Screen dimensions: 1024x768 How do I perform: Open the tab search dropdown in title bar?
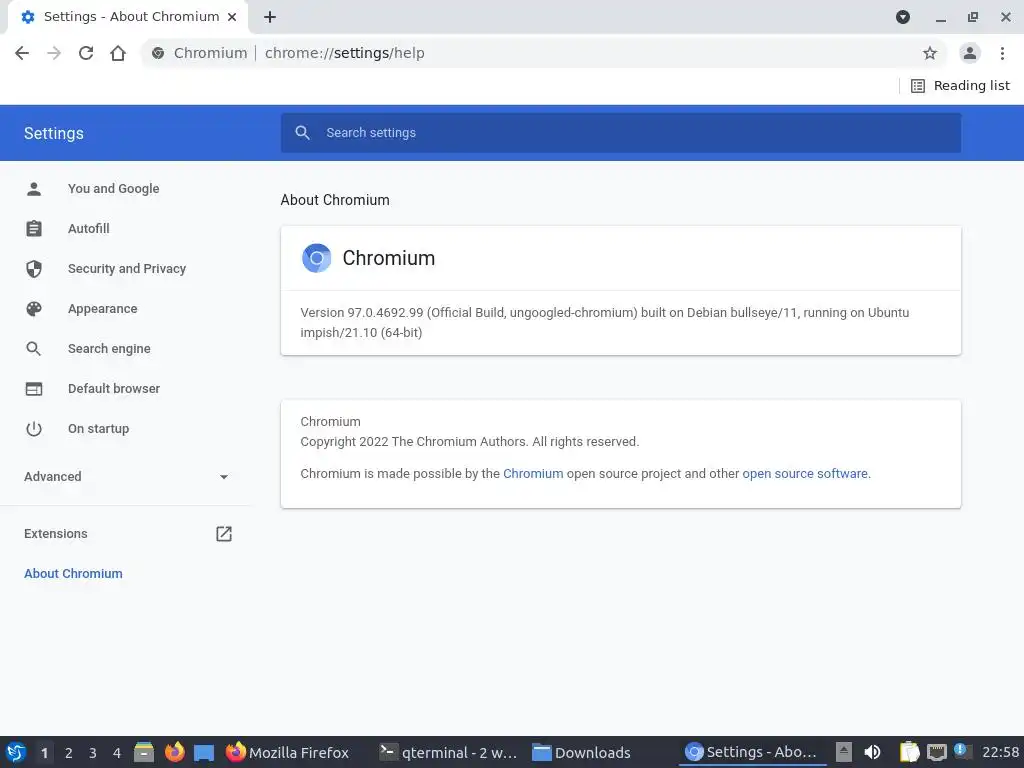click(x=903, y=17)
